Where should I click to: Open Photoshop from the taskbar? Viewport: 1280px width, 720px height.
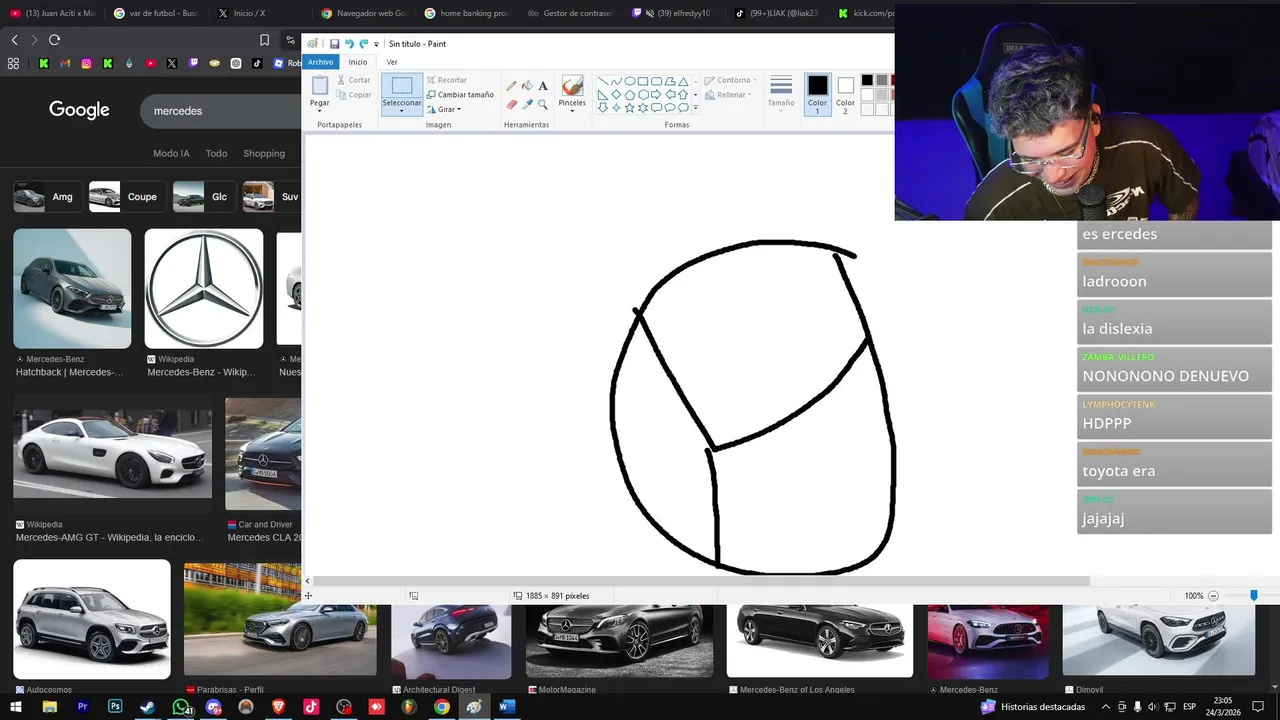tap(115, 706)
